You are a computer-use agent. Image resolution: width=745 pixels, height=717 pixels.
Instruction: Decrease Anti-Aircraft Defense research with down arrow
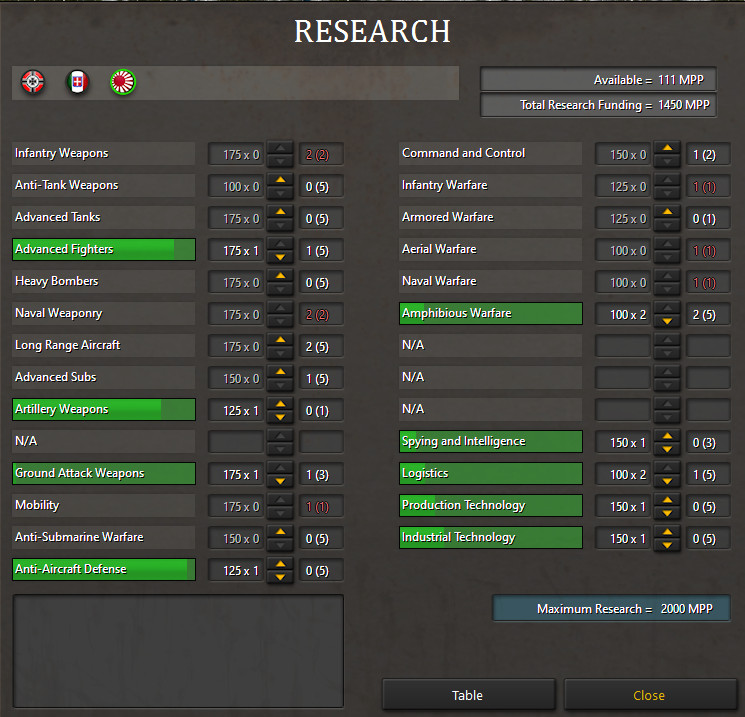pyautogui.click(x=280, y=577)
